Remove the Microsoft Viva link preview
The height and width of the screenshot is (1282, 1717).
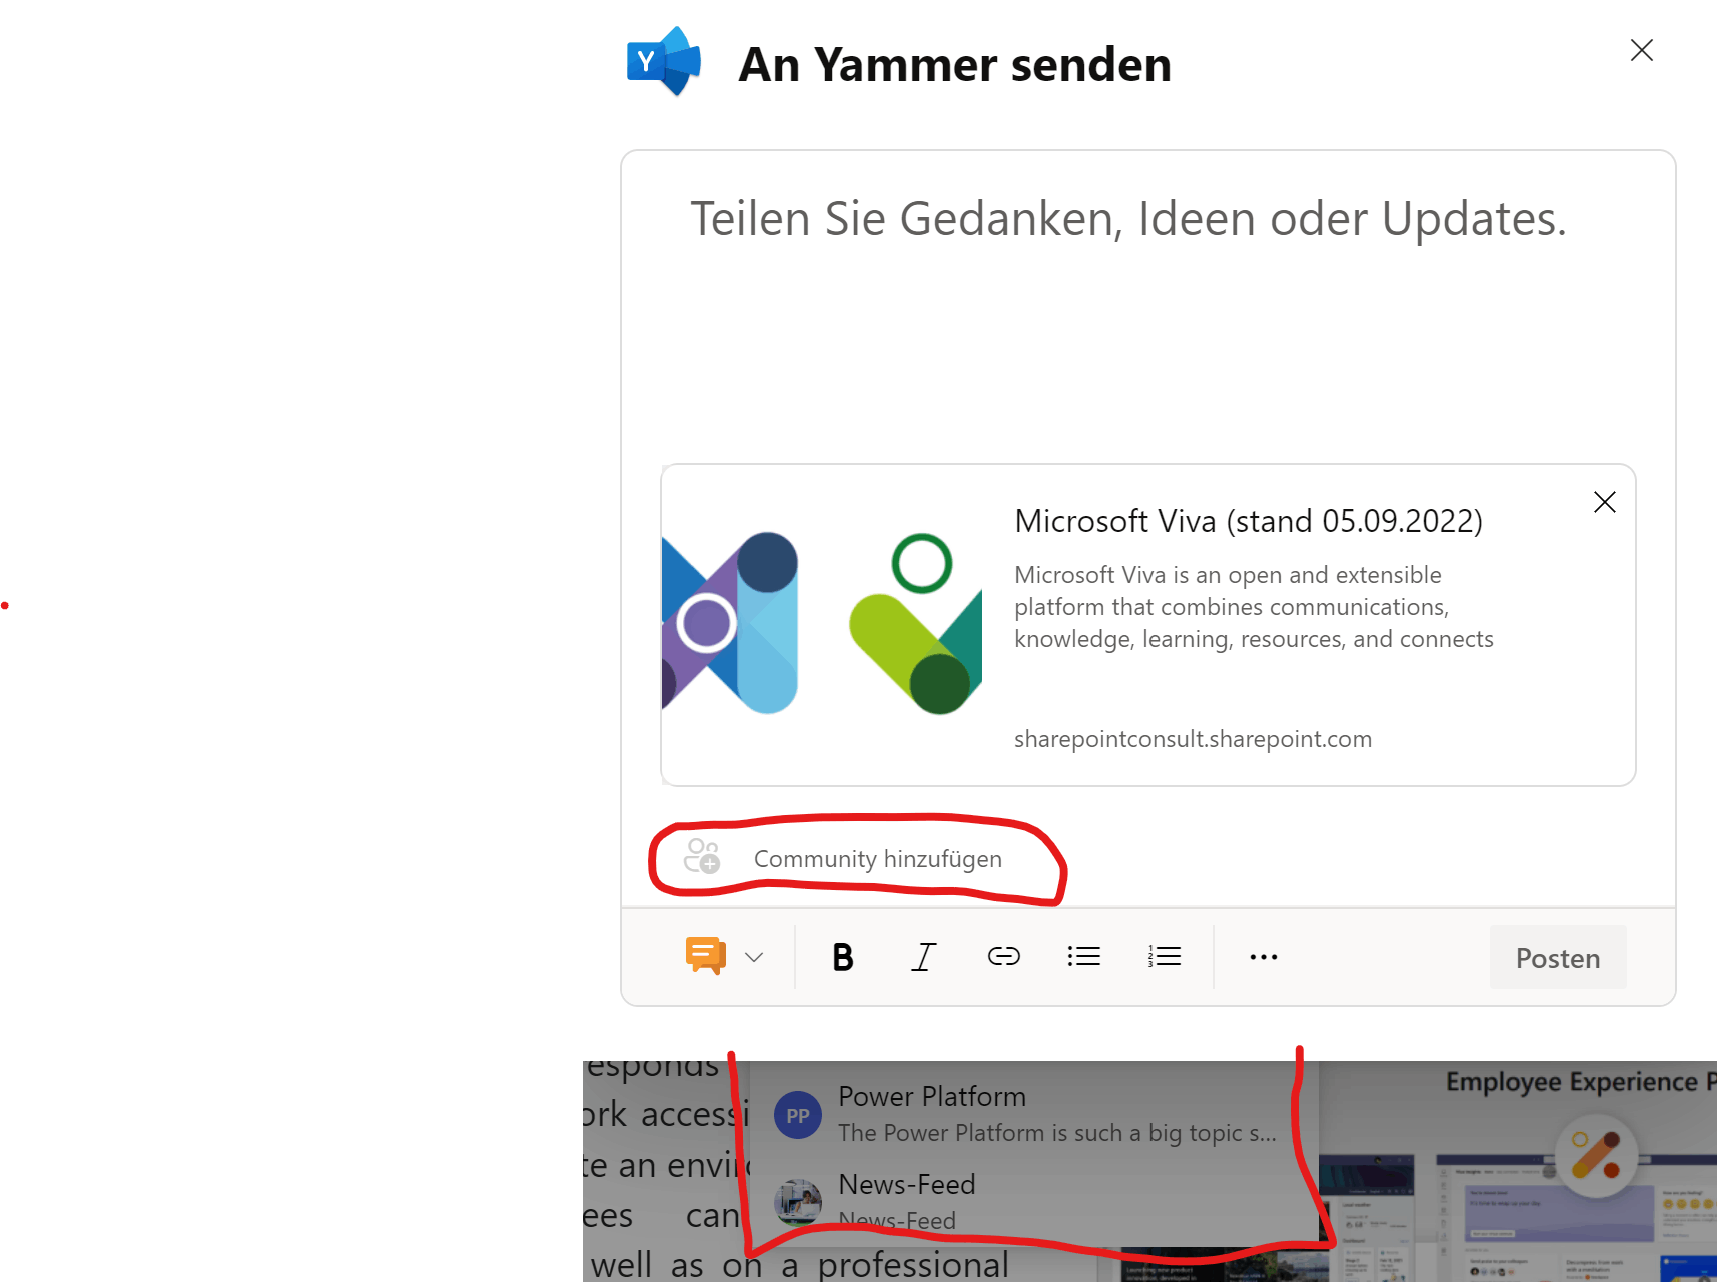[1604, 502]
